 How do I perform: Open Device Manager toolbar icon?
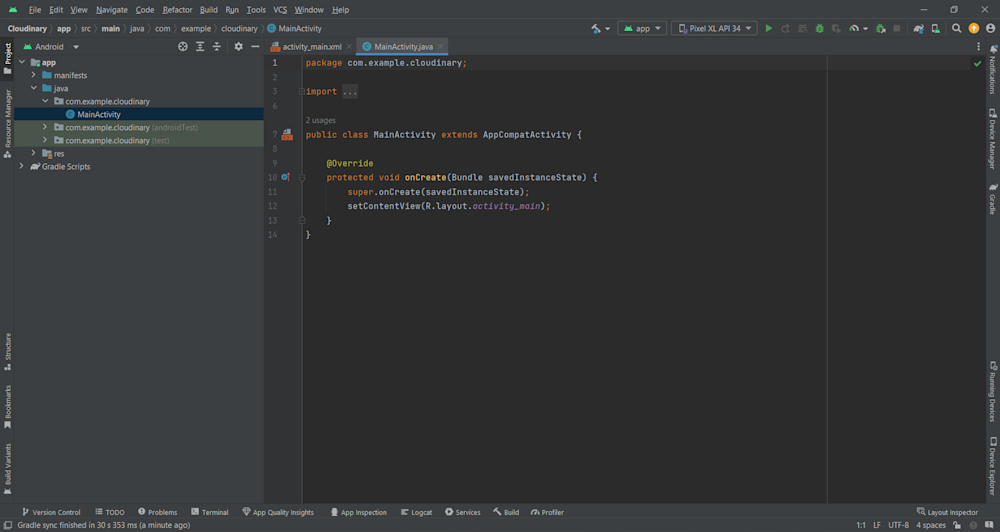(x=936, y=29)
